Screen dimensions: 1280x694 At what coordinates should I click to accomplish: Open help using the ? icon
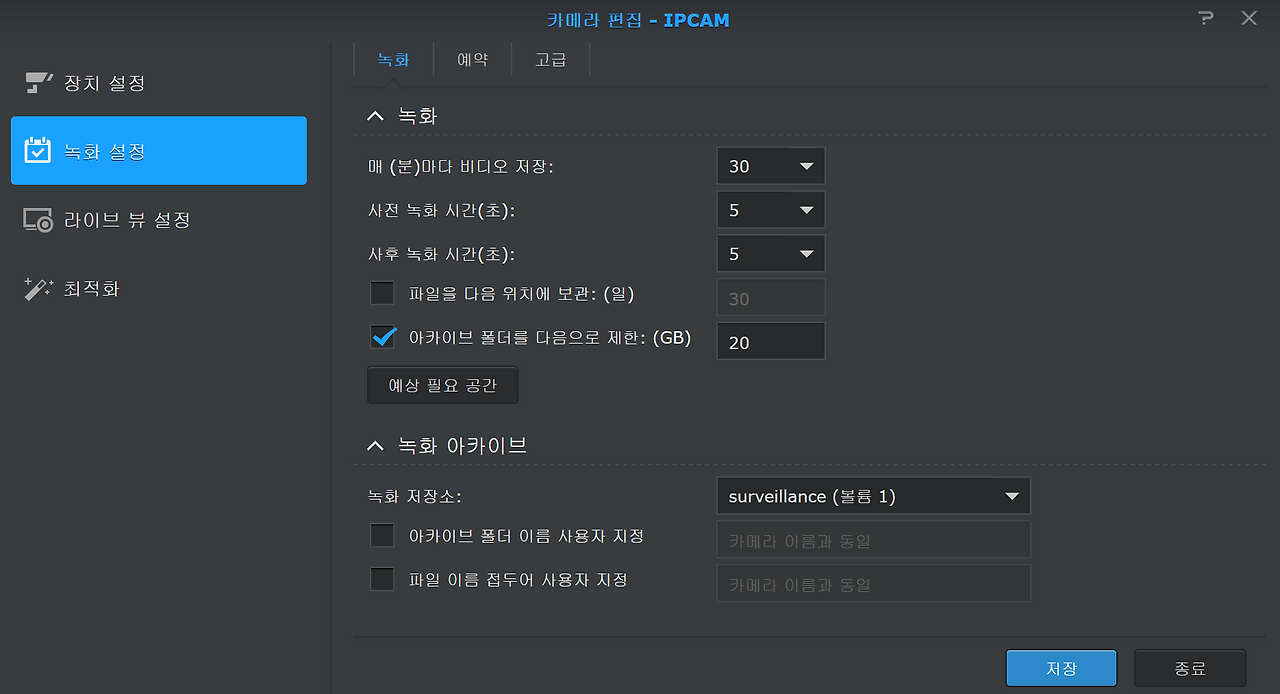[x=1205, y=18]
